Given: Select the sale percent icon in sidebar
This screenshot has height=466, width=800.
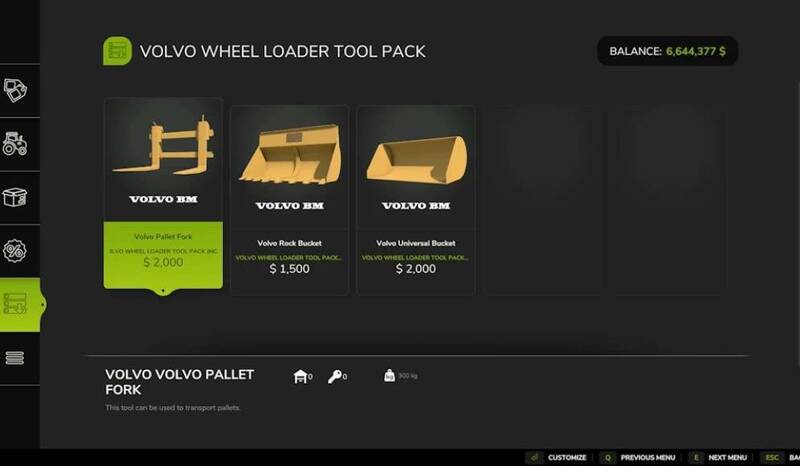Looking at the screenshot, I should pyautogui.click(x=15, y=251).
